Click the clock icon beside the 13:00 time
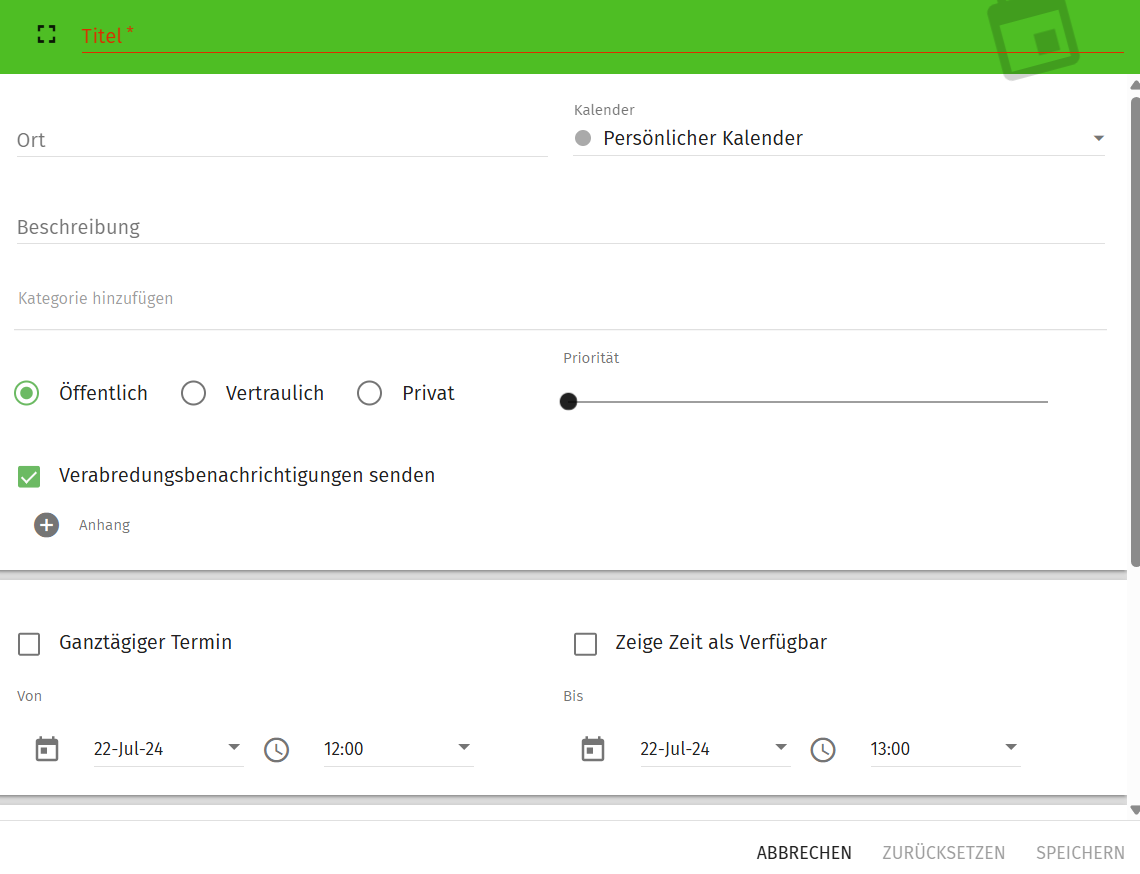1140x874 pixels. [x=824, y=749]
